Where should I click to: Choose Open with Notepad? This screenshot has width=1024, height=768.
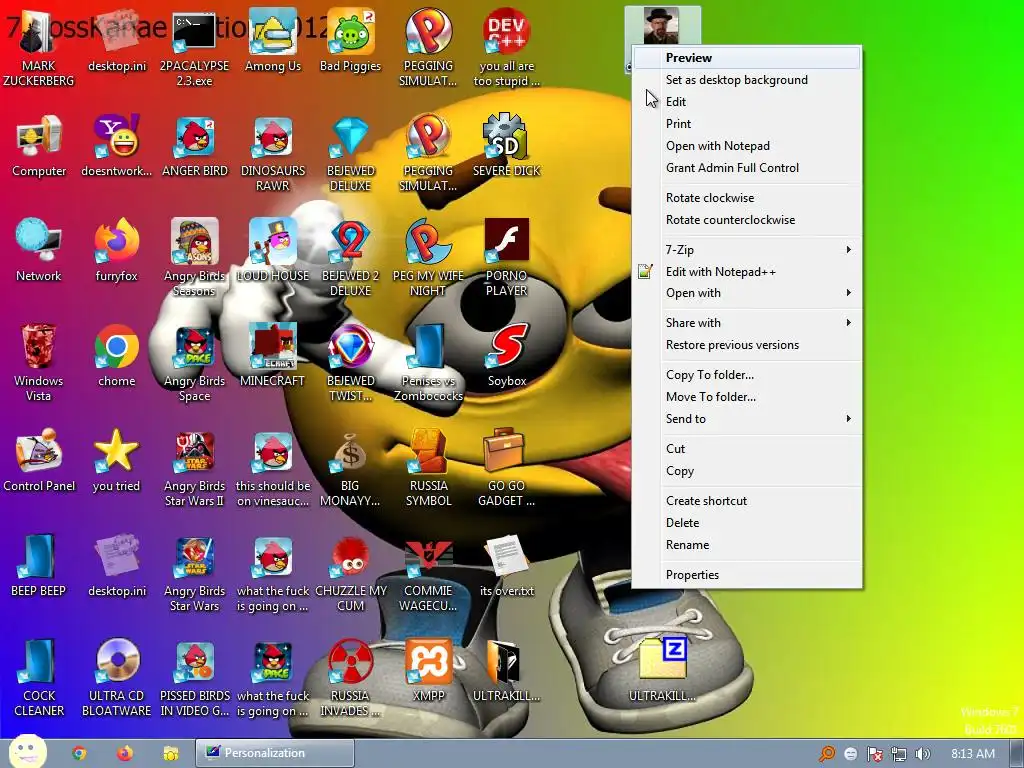tap(748, 146)
